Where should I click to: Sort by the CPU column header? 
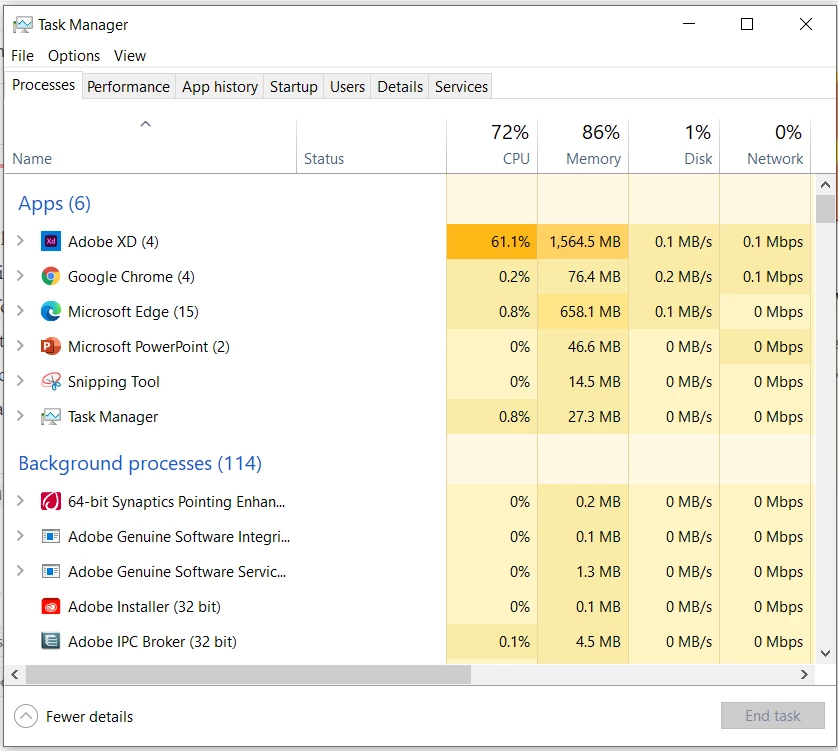[x=492, y=146]
